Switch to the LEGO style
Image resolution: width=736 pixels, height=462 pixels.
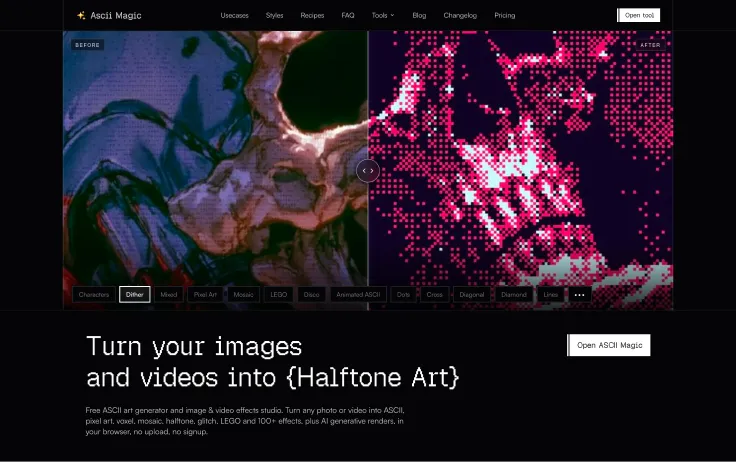click(278, 295)
